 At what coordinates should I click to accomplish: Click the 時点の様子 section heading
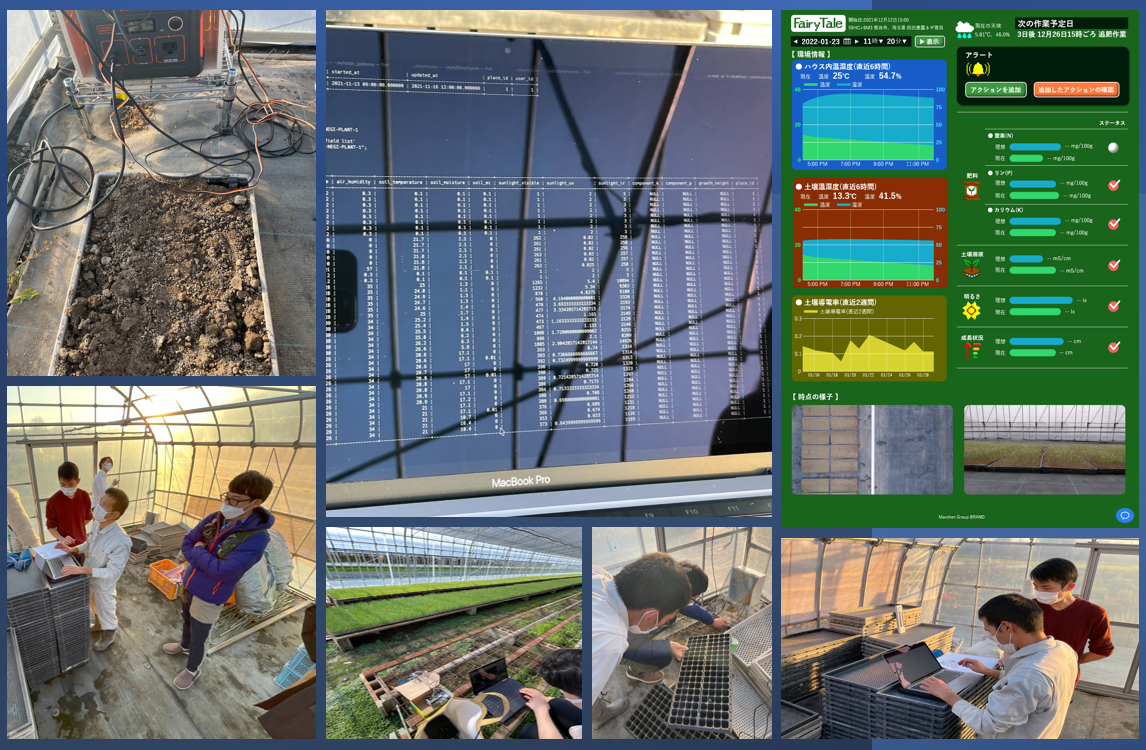816,397
